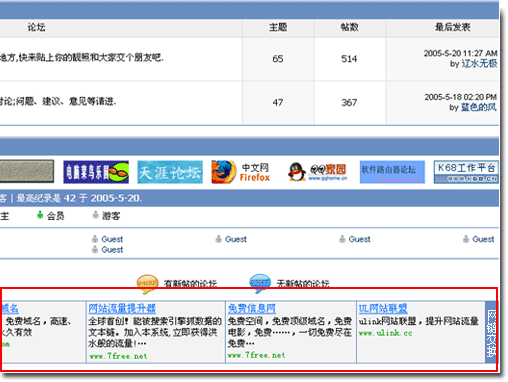The height and width of the screenshot is (382, 508).
Task: Open last poster 蓝色的风 profile
Action: 479,107
